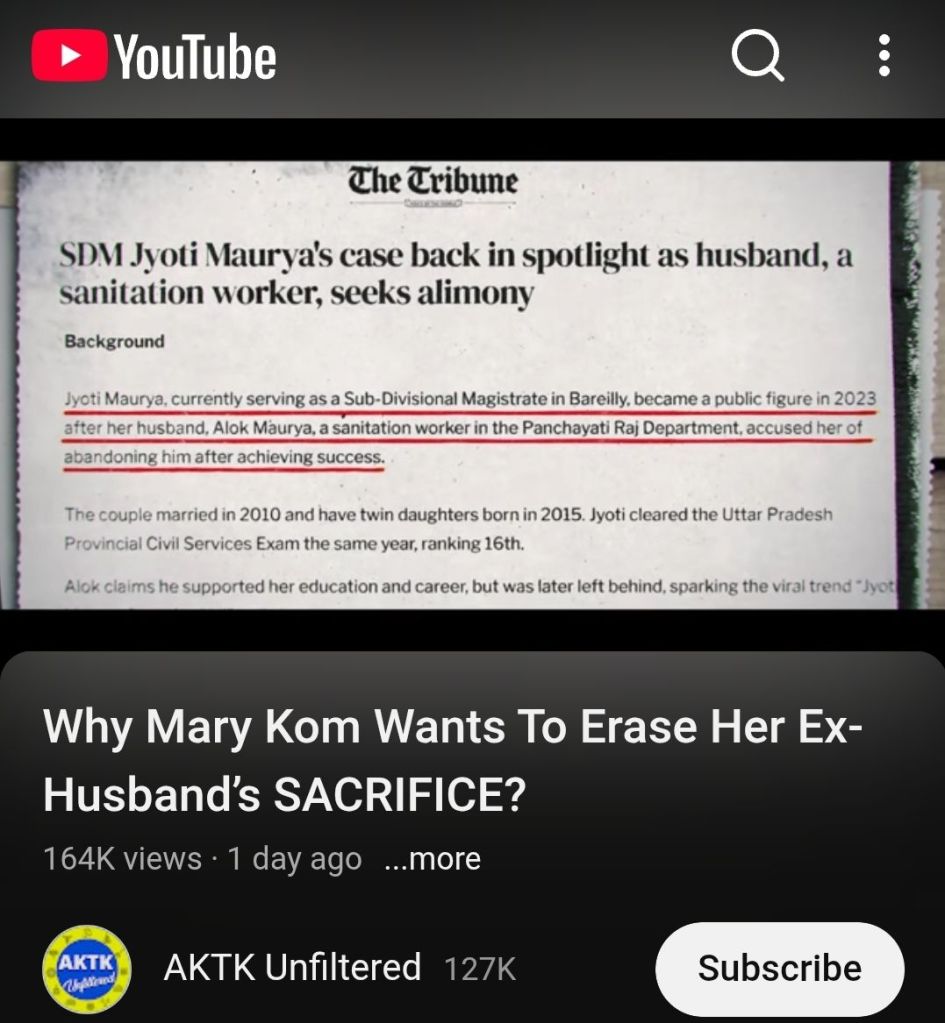Subscribe to AKTK Unfiltered
Screen dimensions: 945x1023
coord(780,968)
